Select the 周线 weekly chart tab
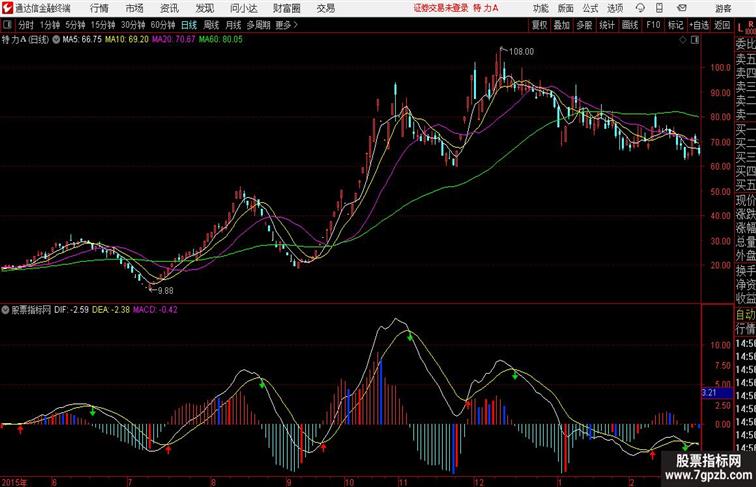The width and height of the screenshot is (756, 487). point(211,25)
